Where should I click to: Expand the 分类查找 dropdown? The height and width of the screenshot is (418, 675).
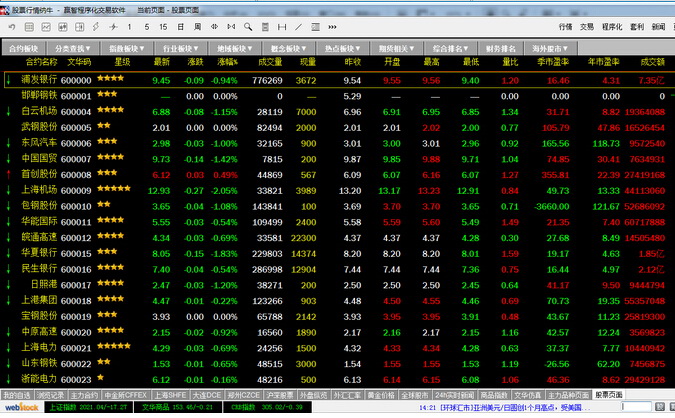[73, 48]
